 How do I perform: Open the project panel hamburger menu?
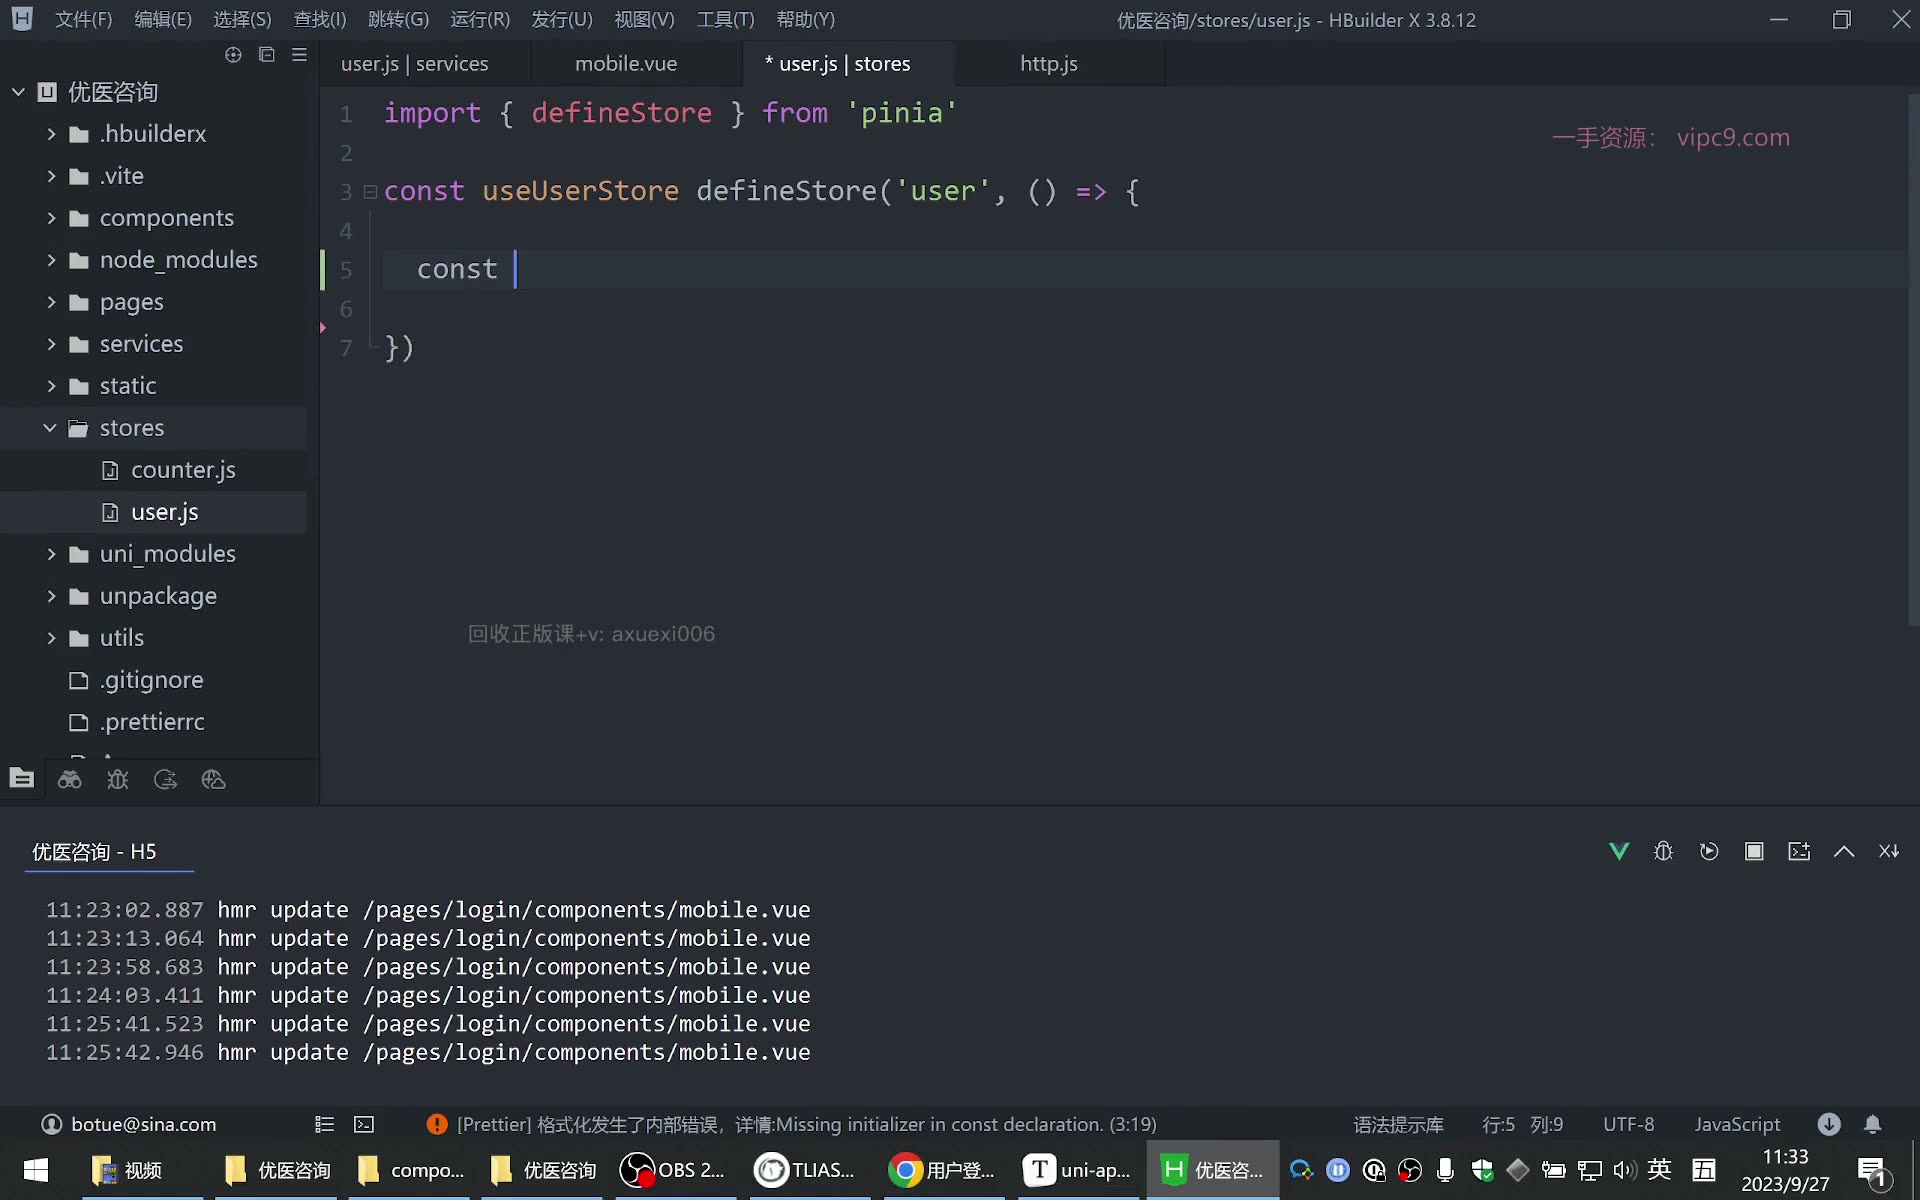point(299,55)
